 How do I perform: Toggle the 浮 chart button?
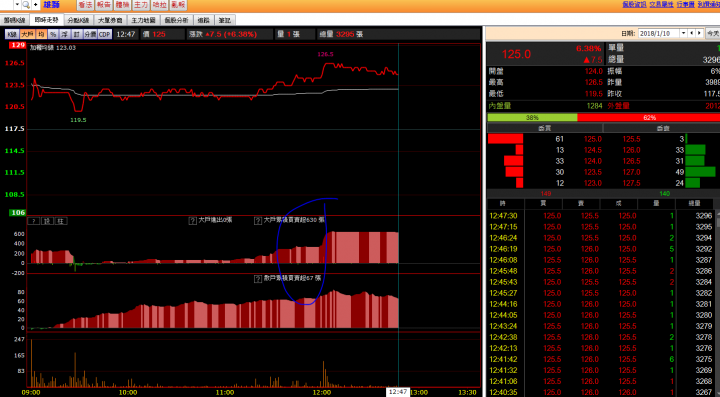point(65,34)
